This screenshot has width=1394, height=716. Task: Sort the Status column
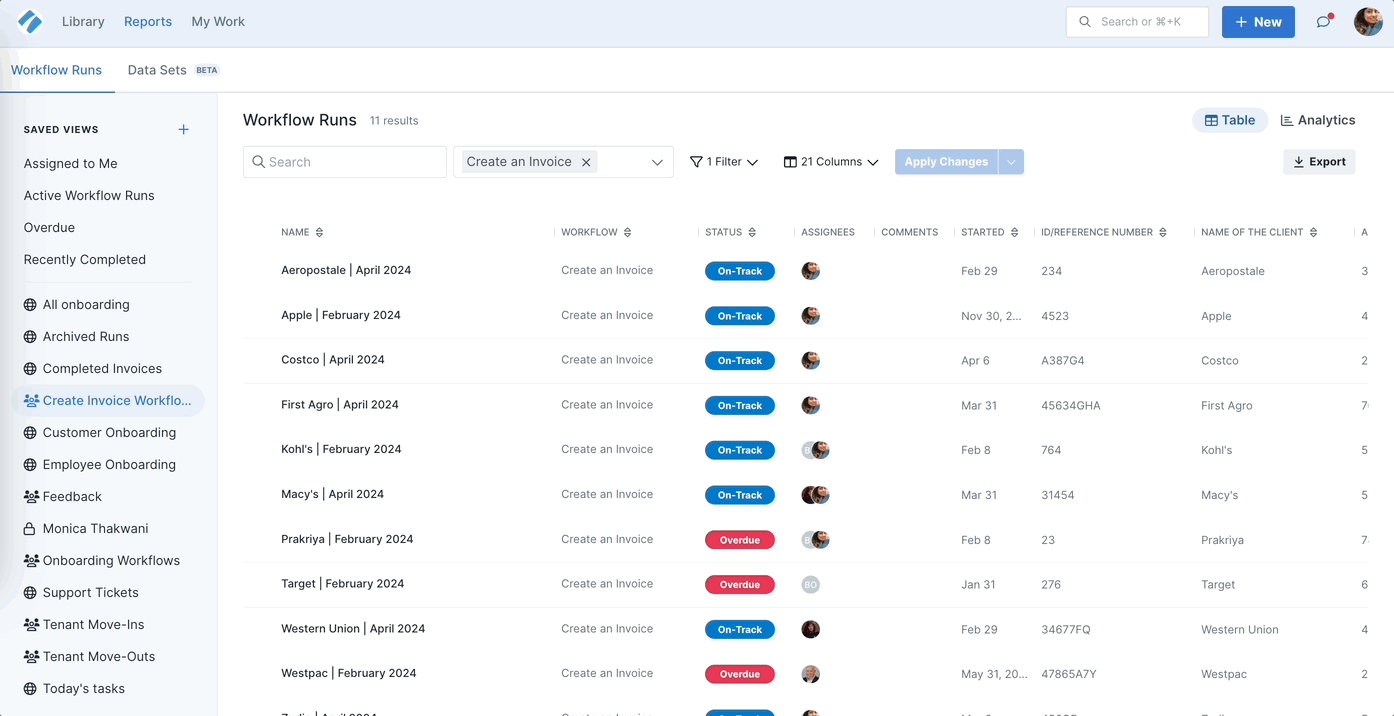(x=752, y=232)
